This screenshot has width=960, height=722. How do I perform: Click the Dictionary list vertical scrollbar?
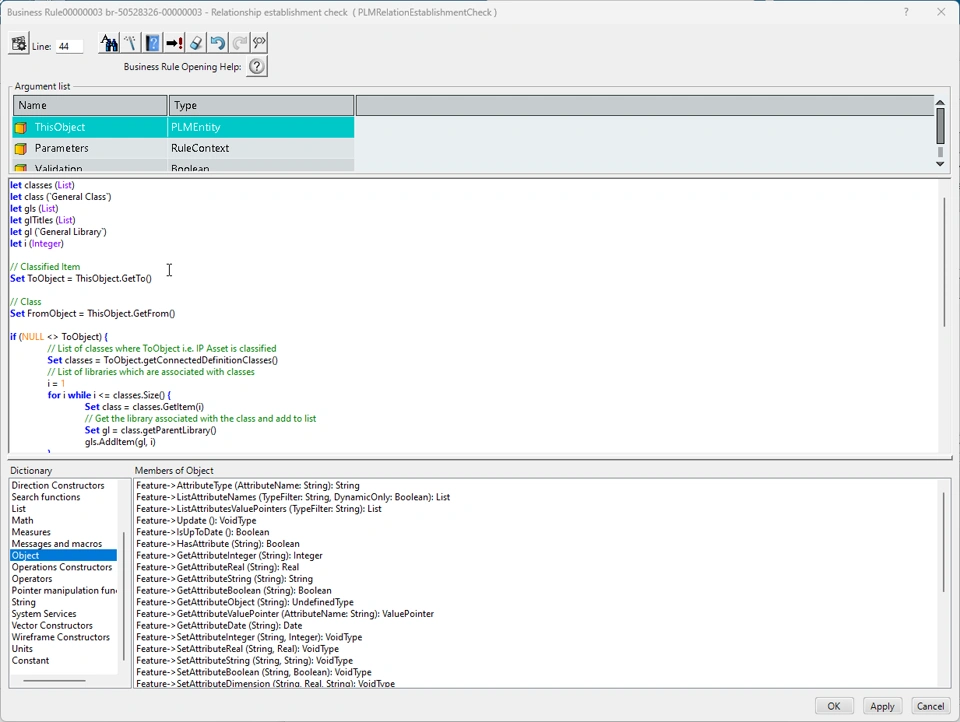pos(123,596)
